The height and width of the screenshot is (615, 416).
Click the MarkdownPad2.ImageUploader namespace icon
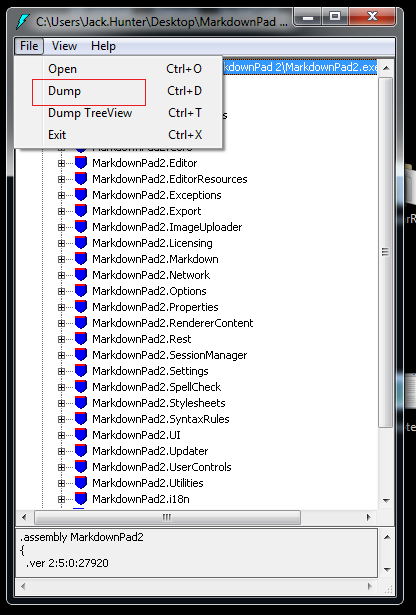coord(81,227)
